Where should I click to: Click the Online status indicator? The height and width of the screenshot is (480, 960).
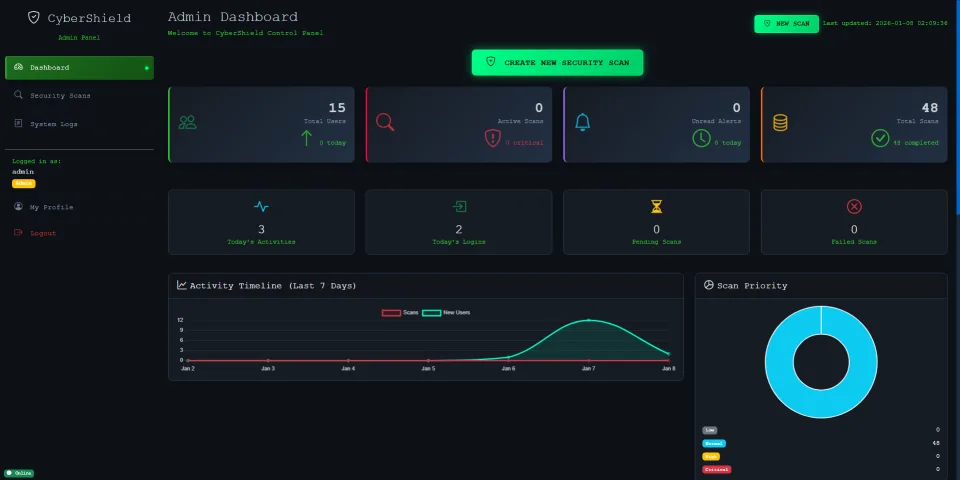tap(20, 473)
